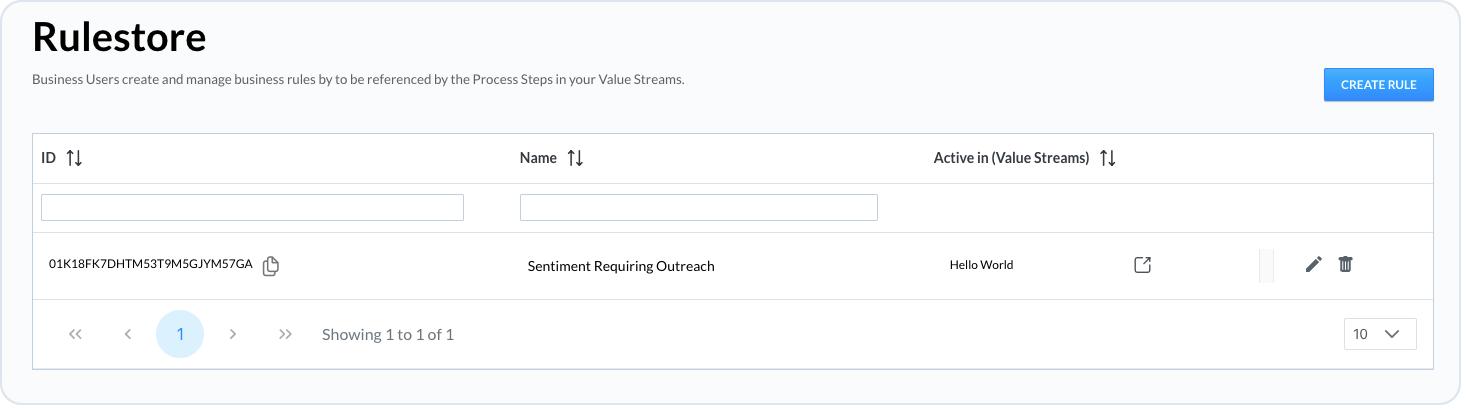Click the Hello World value stream name
The width and height of the screenshot is (1461, 405).
(x=981, y=265)
